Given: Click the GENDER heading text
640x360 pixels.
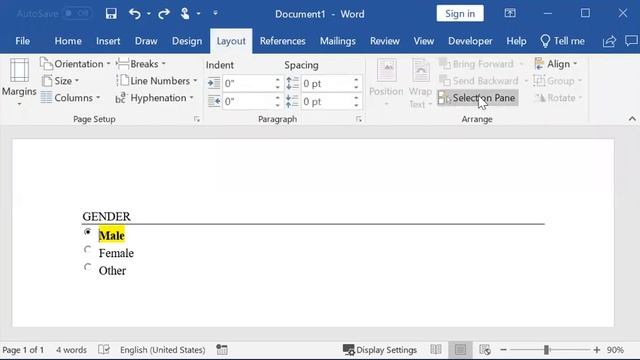Looking at the screenshot, I should click(107, 216).
